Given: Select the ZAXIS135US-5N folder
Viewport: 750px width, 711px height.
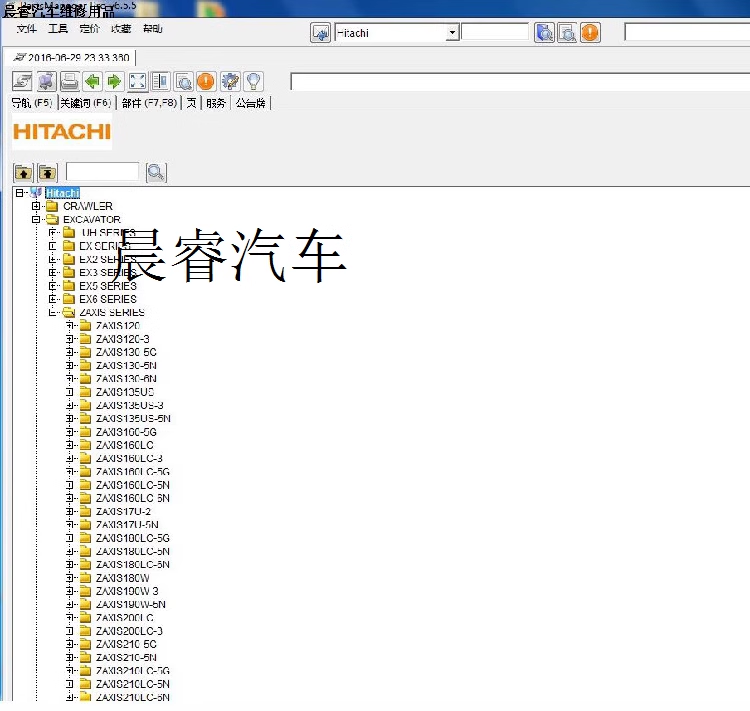Looking at the screenshot, I should point(133,419).
